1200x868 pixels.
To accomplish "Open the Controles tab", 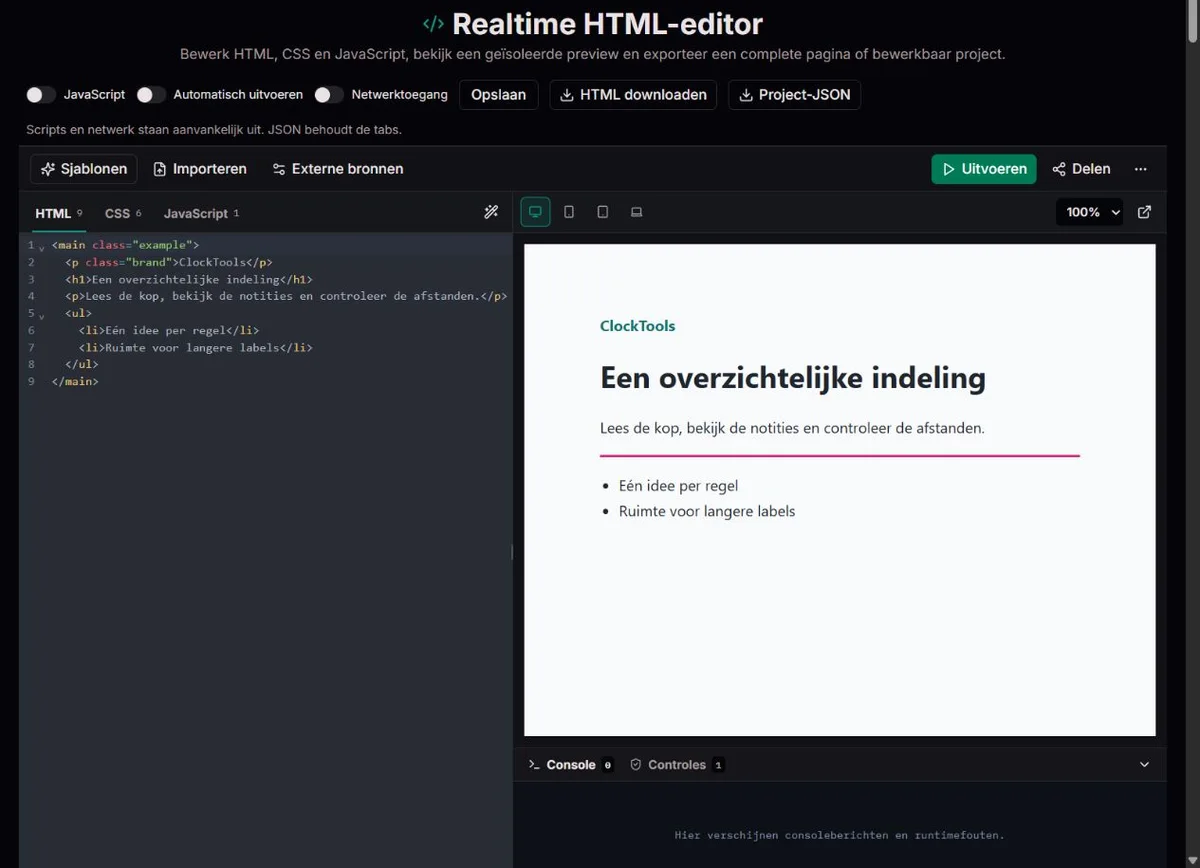I will coord(677,765).
